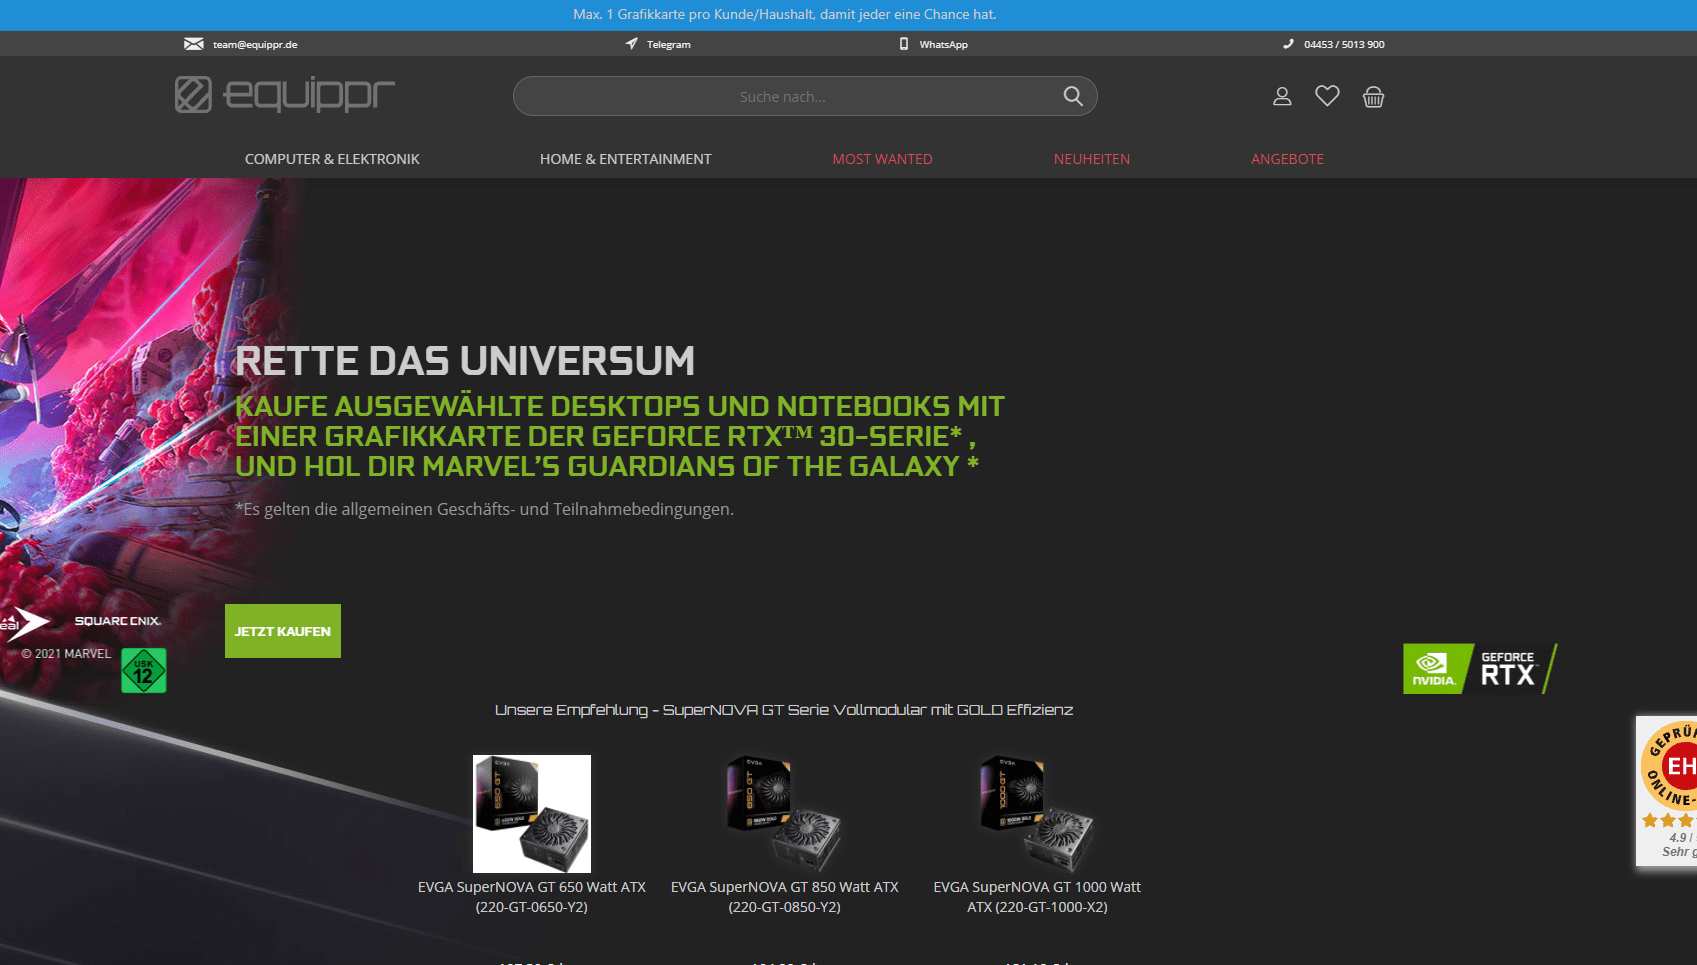The image size is (1697, 965).
Task: Select the EVGA 850 GT product thumbnail
Action: point(785,814)
